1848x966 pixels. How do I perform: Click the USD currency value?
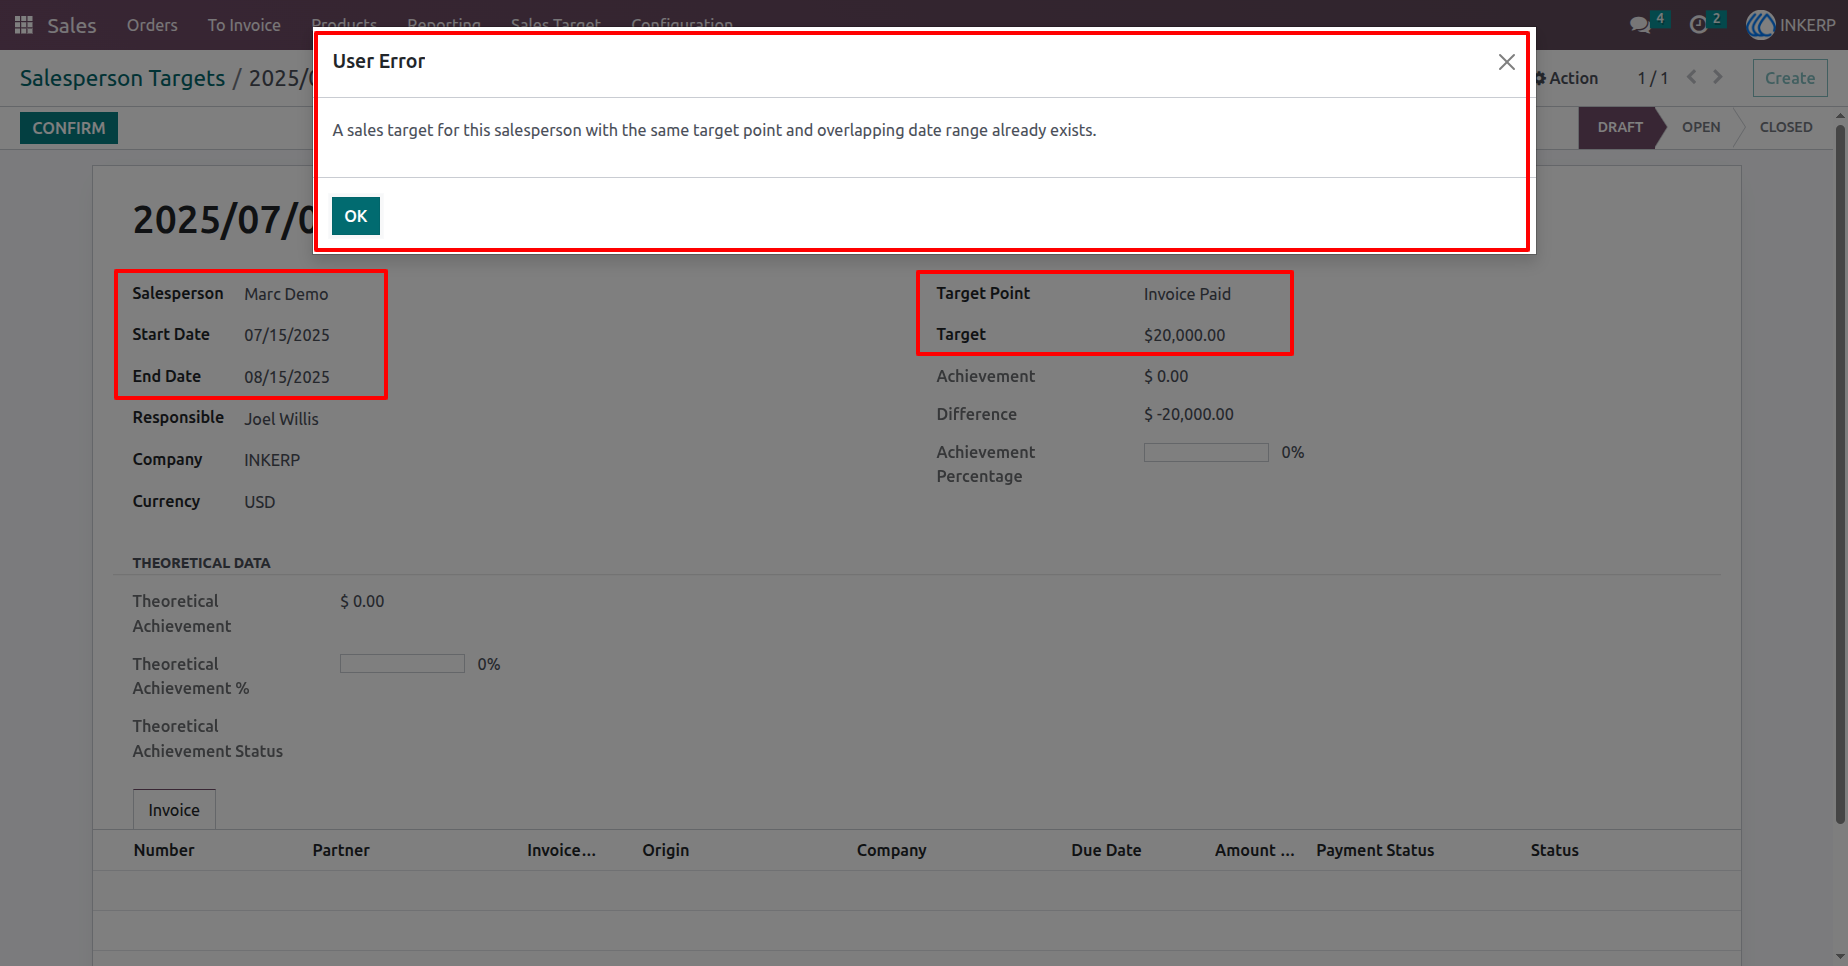[x=259, y=502]
